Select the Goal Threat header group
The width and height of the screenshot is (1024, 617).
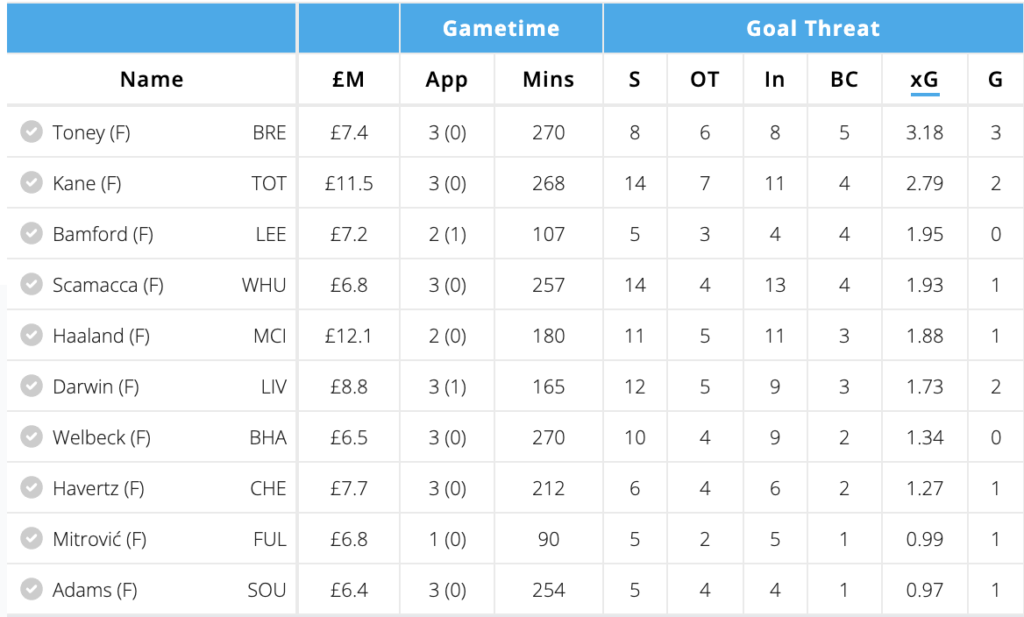tap(813, 28)
